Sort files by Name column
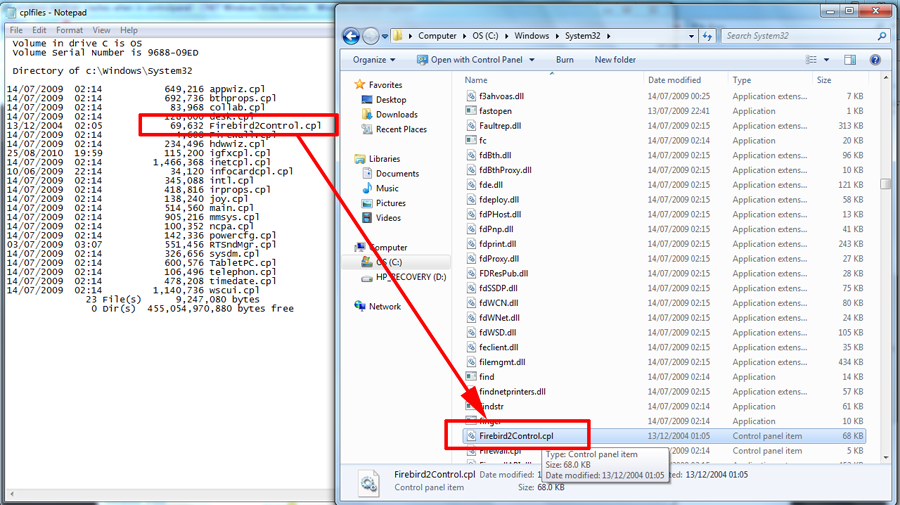This screenshot has height=505, width=900. [x=476, y=80]
